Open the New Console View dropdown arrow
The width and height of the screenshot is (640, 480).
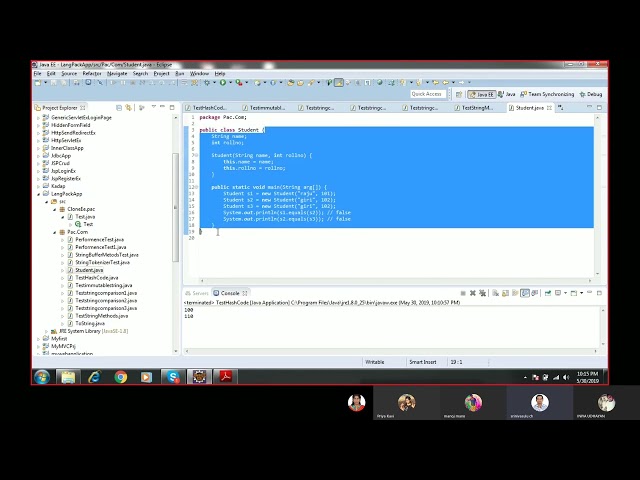coord(582,293)
